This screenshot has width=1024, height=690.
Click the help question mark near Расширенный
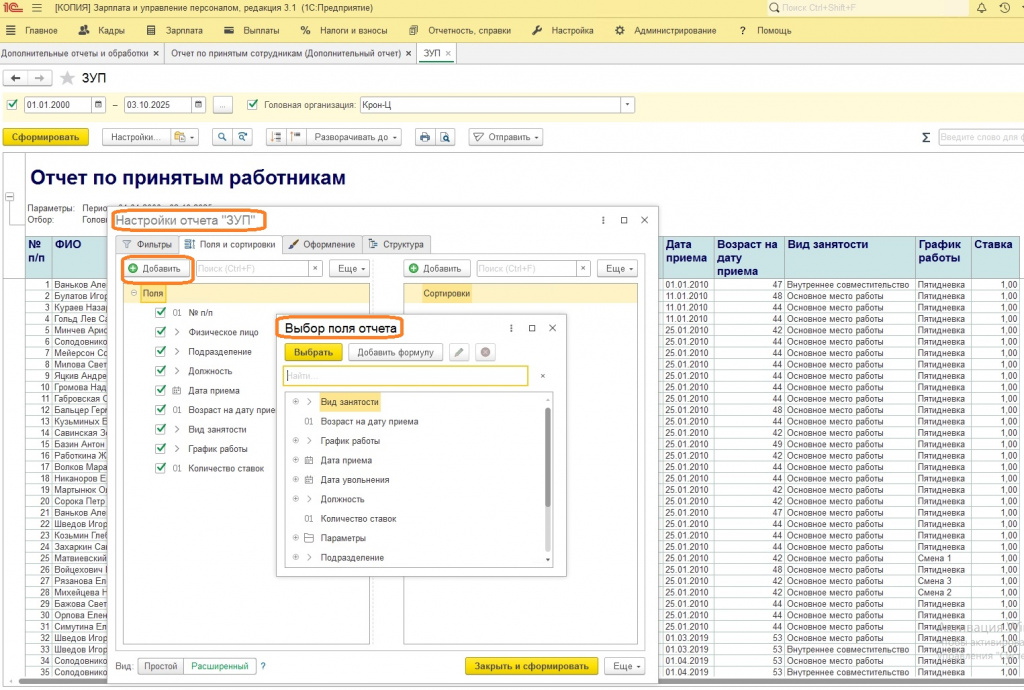point(263,666)
